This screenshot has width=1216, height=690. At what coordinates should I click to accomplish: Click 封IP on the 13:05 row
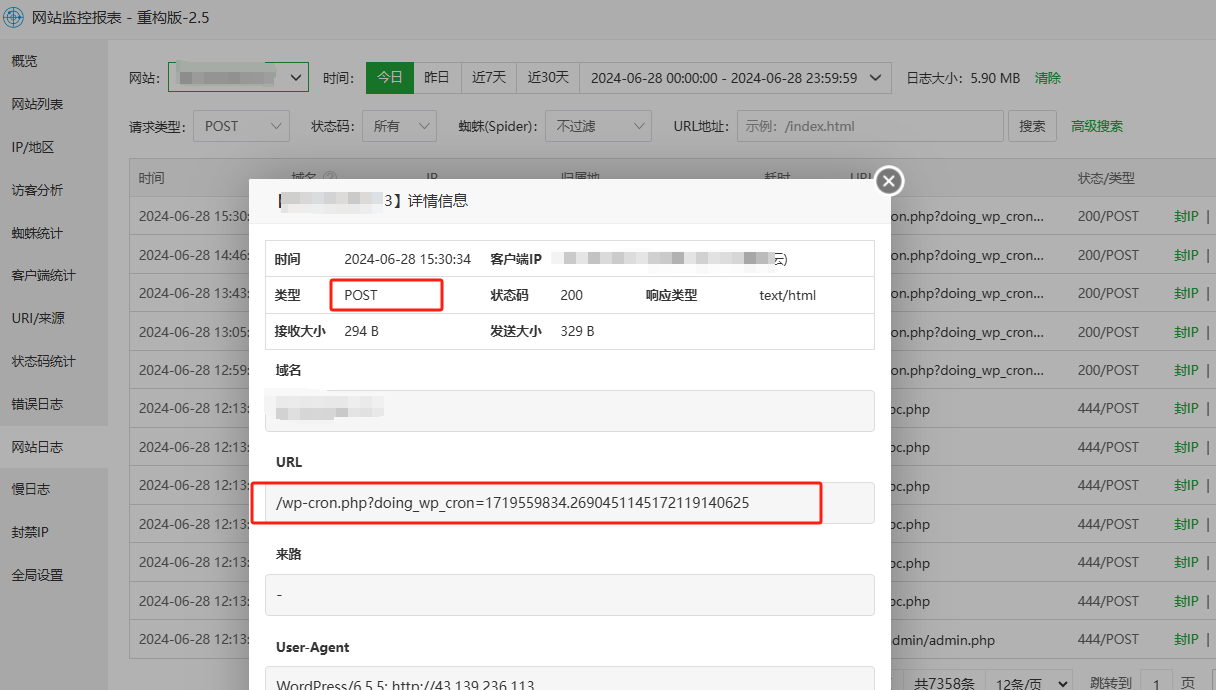click(1186, 332)
